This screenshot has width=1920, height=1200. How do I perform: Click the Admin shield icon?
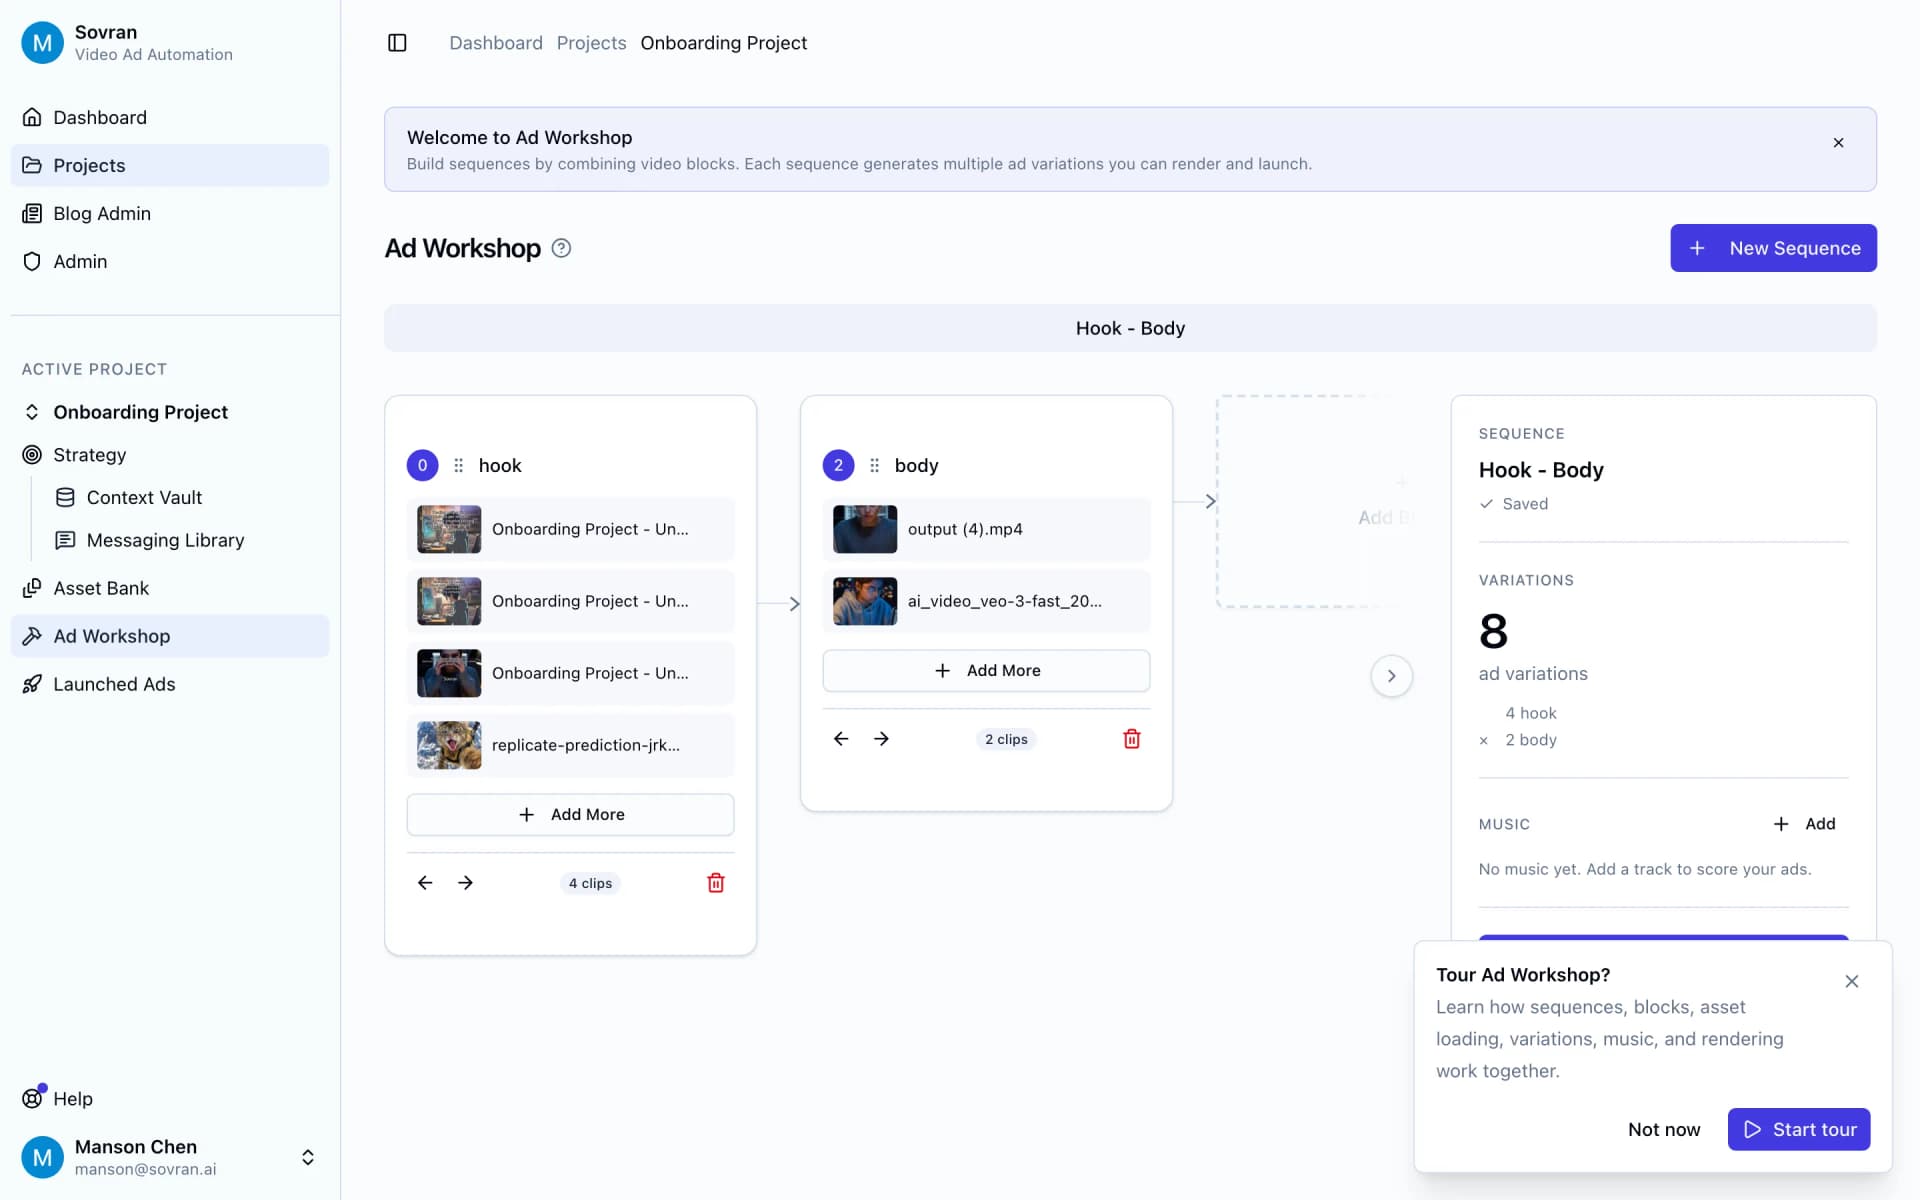pos(34,261)
